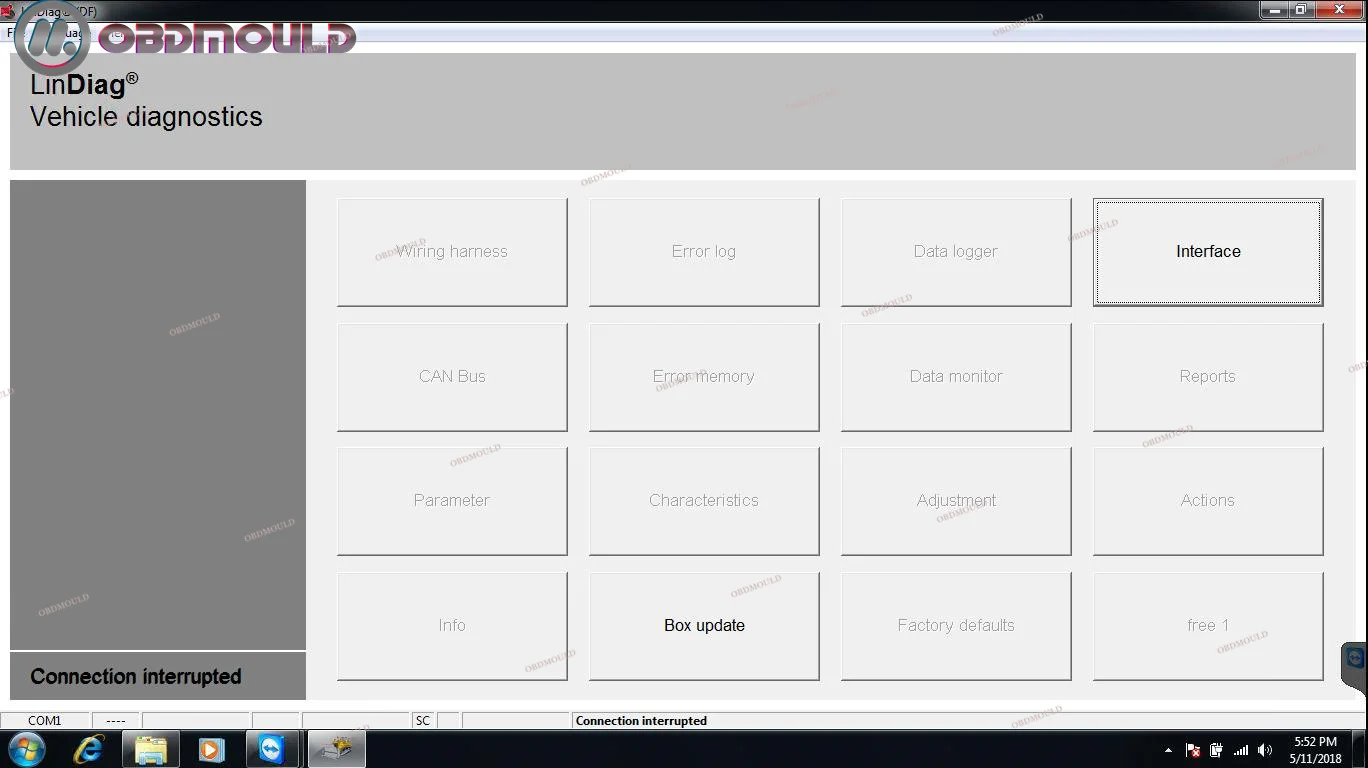Screen dimensions: 1368x768
Task: Click the LinDiag taskbar icon
Action: 336,749
